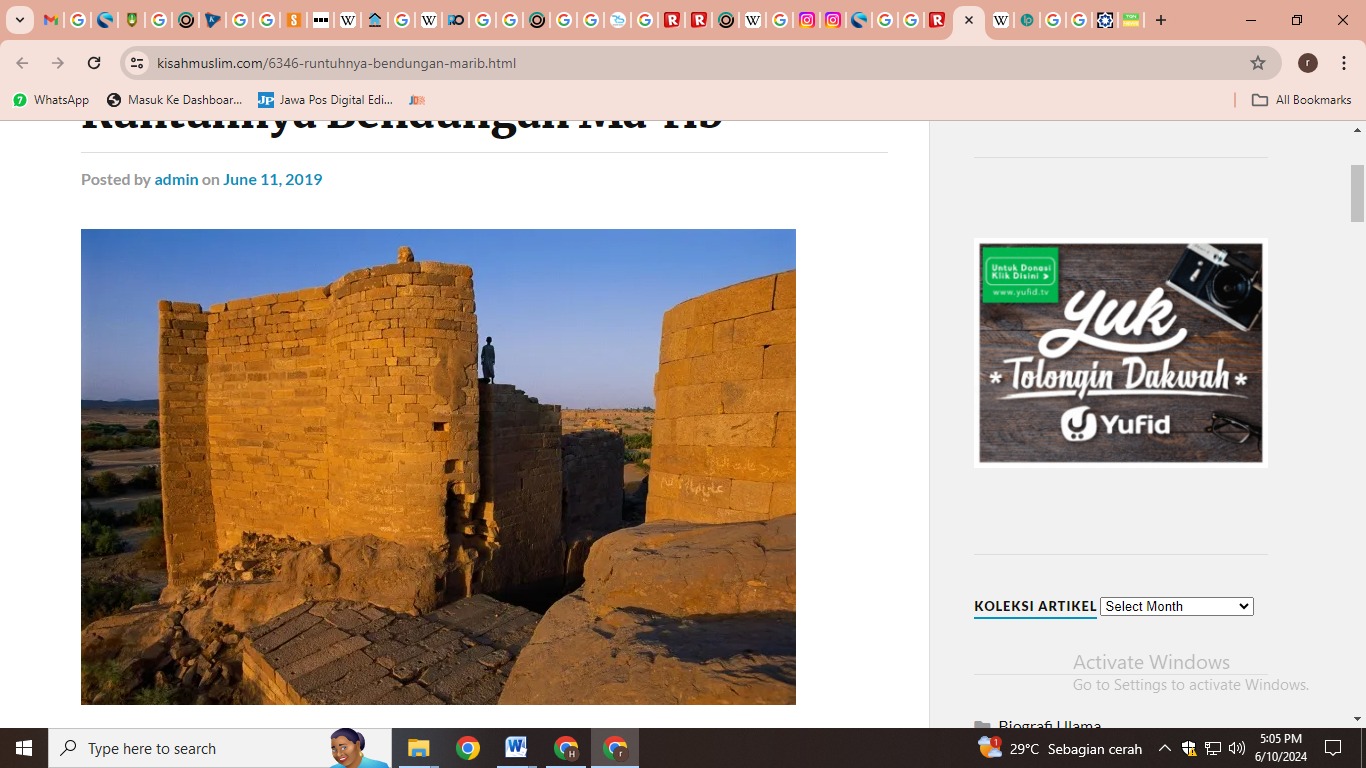Open the Select Month dropdown
1366x768 pixels.
pos(1176,606)
